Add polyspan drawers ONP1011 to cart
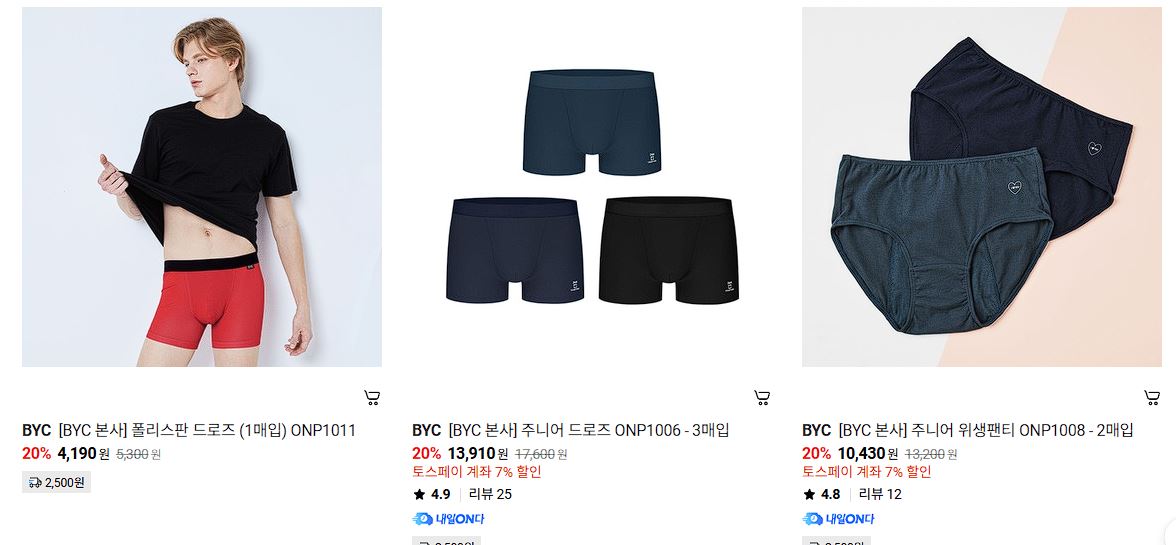Screen dimensions: 1176x545 (x=372, y=397)
